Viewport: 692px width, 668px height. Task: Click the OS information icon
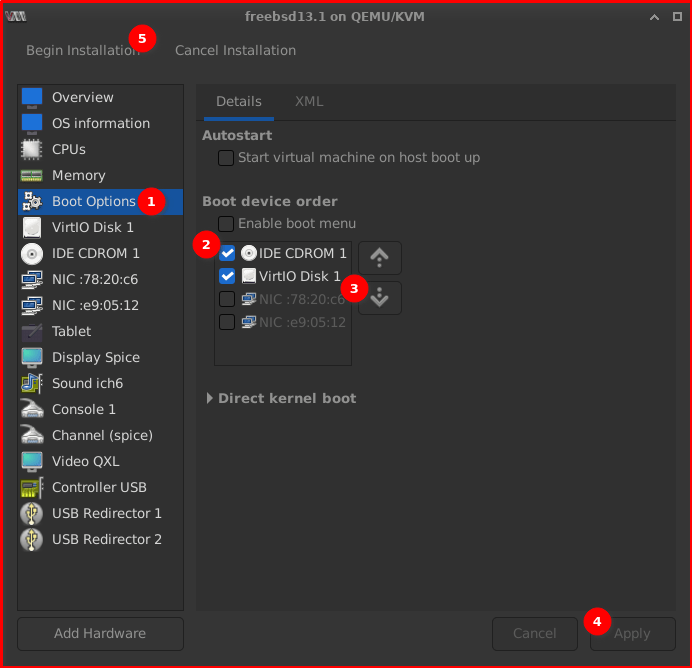click(x=32, y=124)
